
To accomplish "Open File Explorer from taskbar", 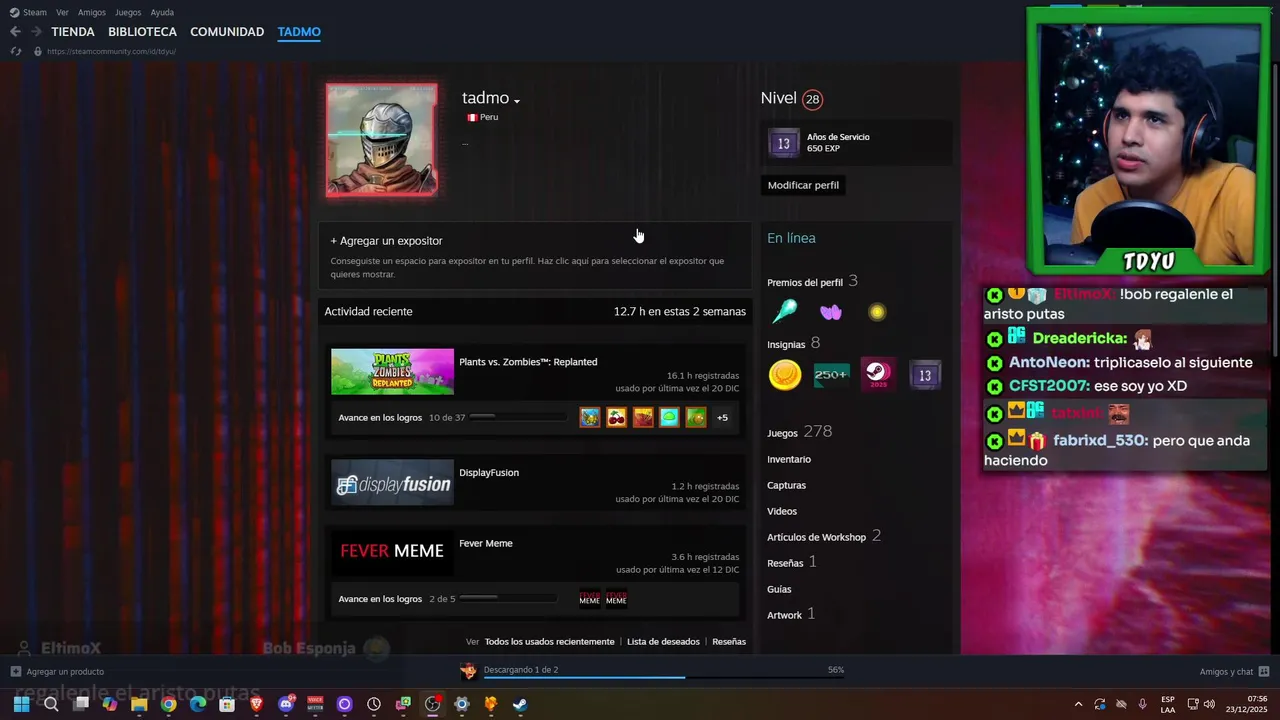I will point(139,704).
